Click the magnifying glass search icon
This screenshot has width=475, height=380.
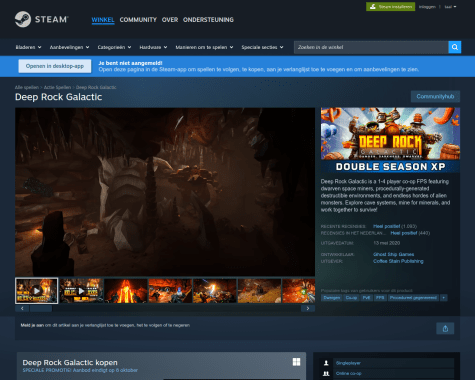tap(455, 47)
